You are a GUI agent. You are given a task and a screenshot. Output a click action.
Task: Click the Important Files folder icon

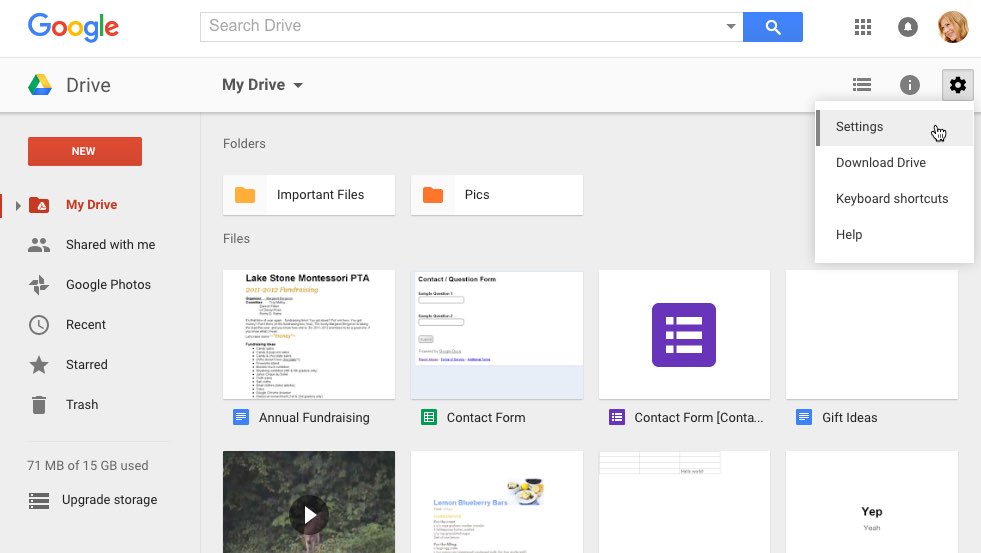click(x=245, y=195)
